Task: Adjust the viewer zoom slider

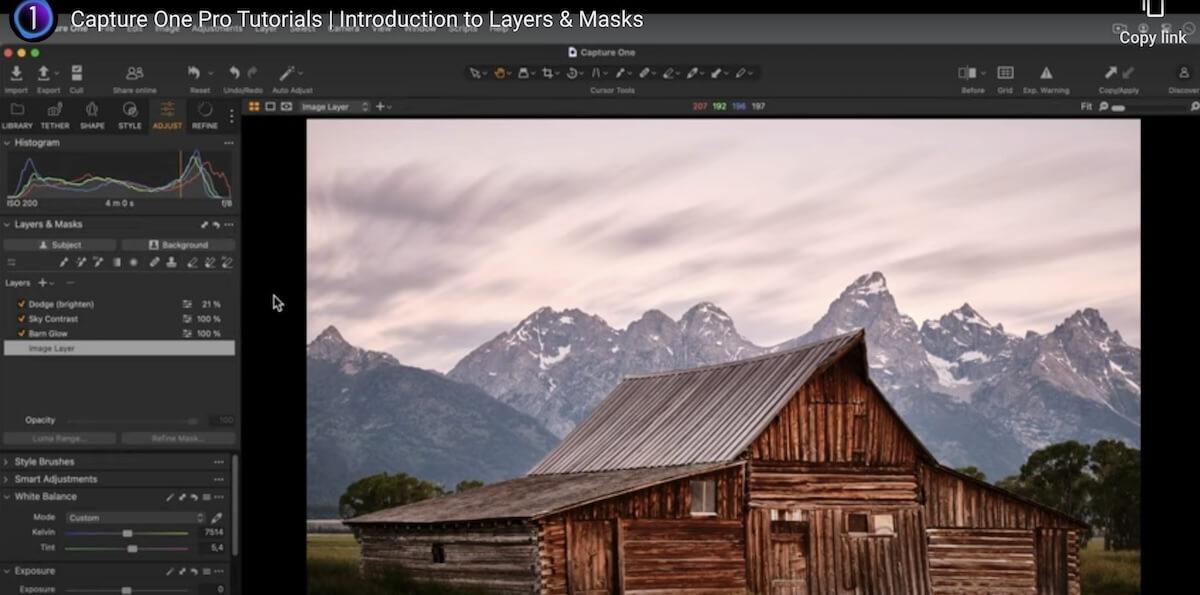Action: [1118, 106]
